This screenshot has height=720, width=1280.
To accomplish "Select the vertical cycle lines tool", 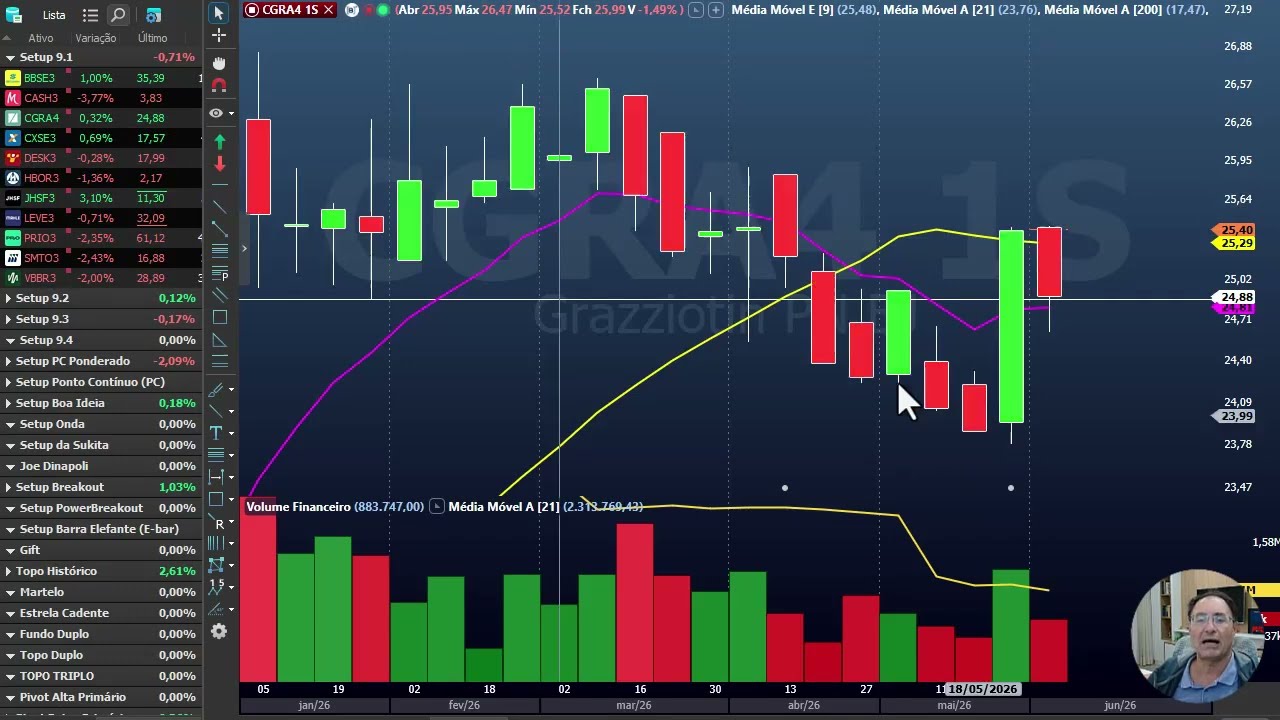I will tap(216, 543).
